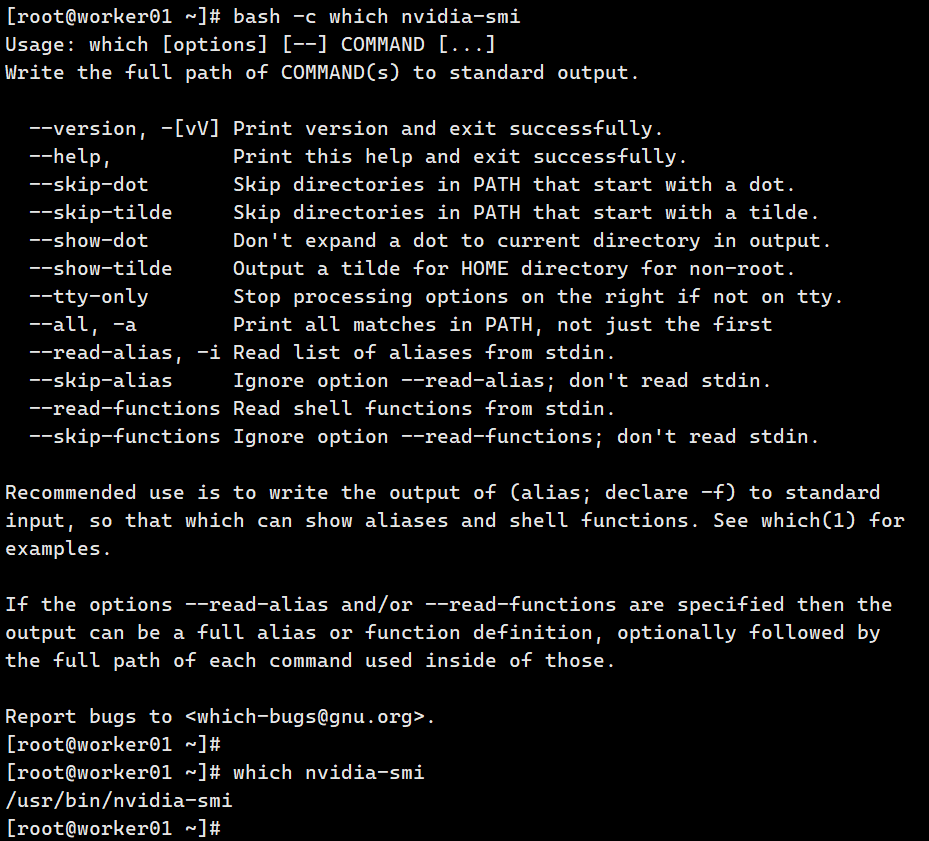Click the /usr/bin/nvidia-smi output path
929x841 pixels.
[x=118, y=800]
